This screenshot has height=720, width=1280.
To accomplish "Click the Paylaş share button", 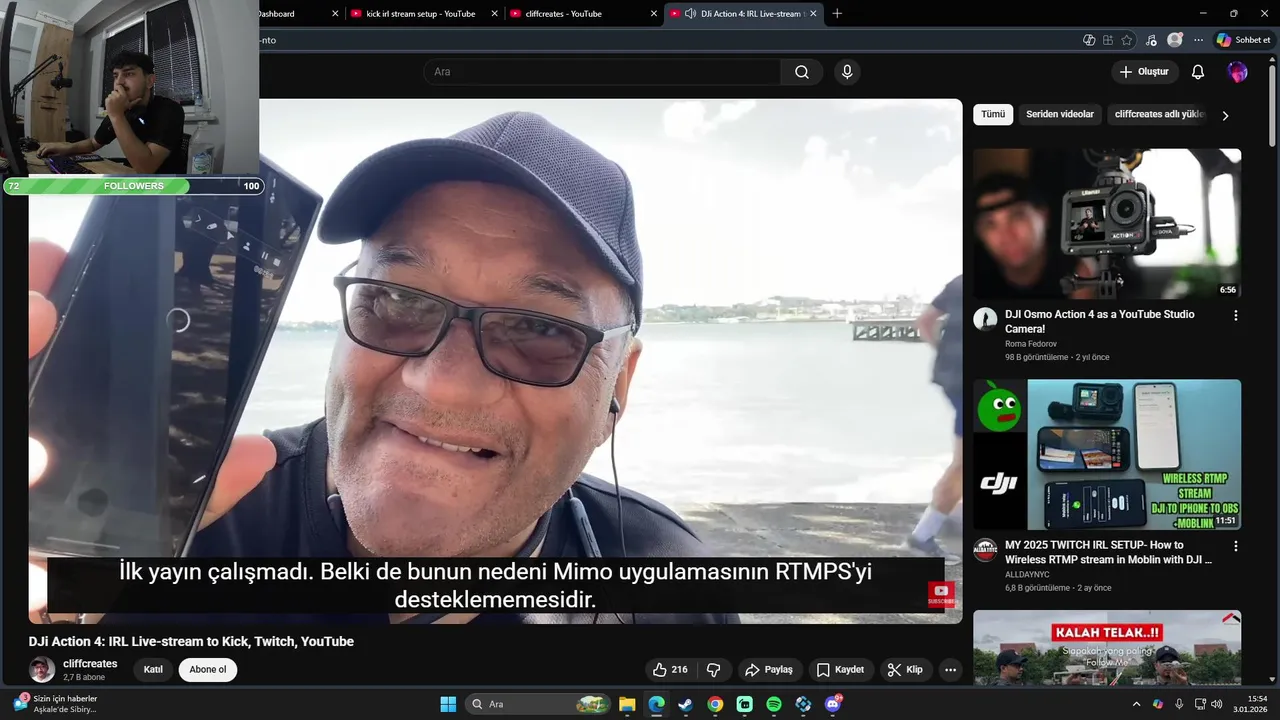I will 769,670.
